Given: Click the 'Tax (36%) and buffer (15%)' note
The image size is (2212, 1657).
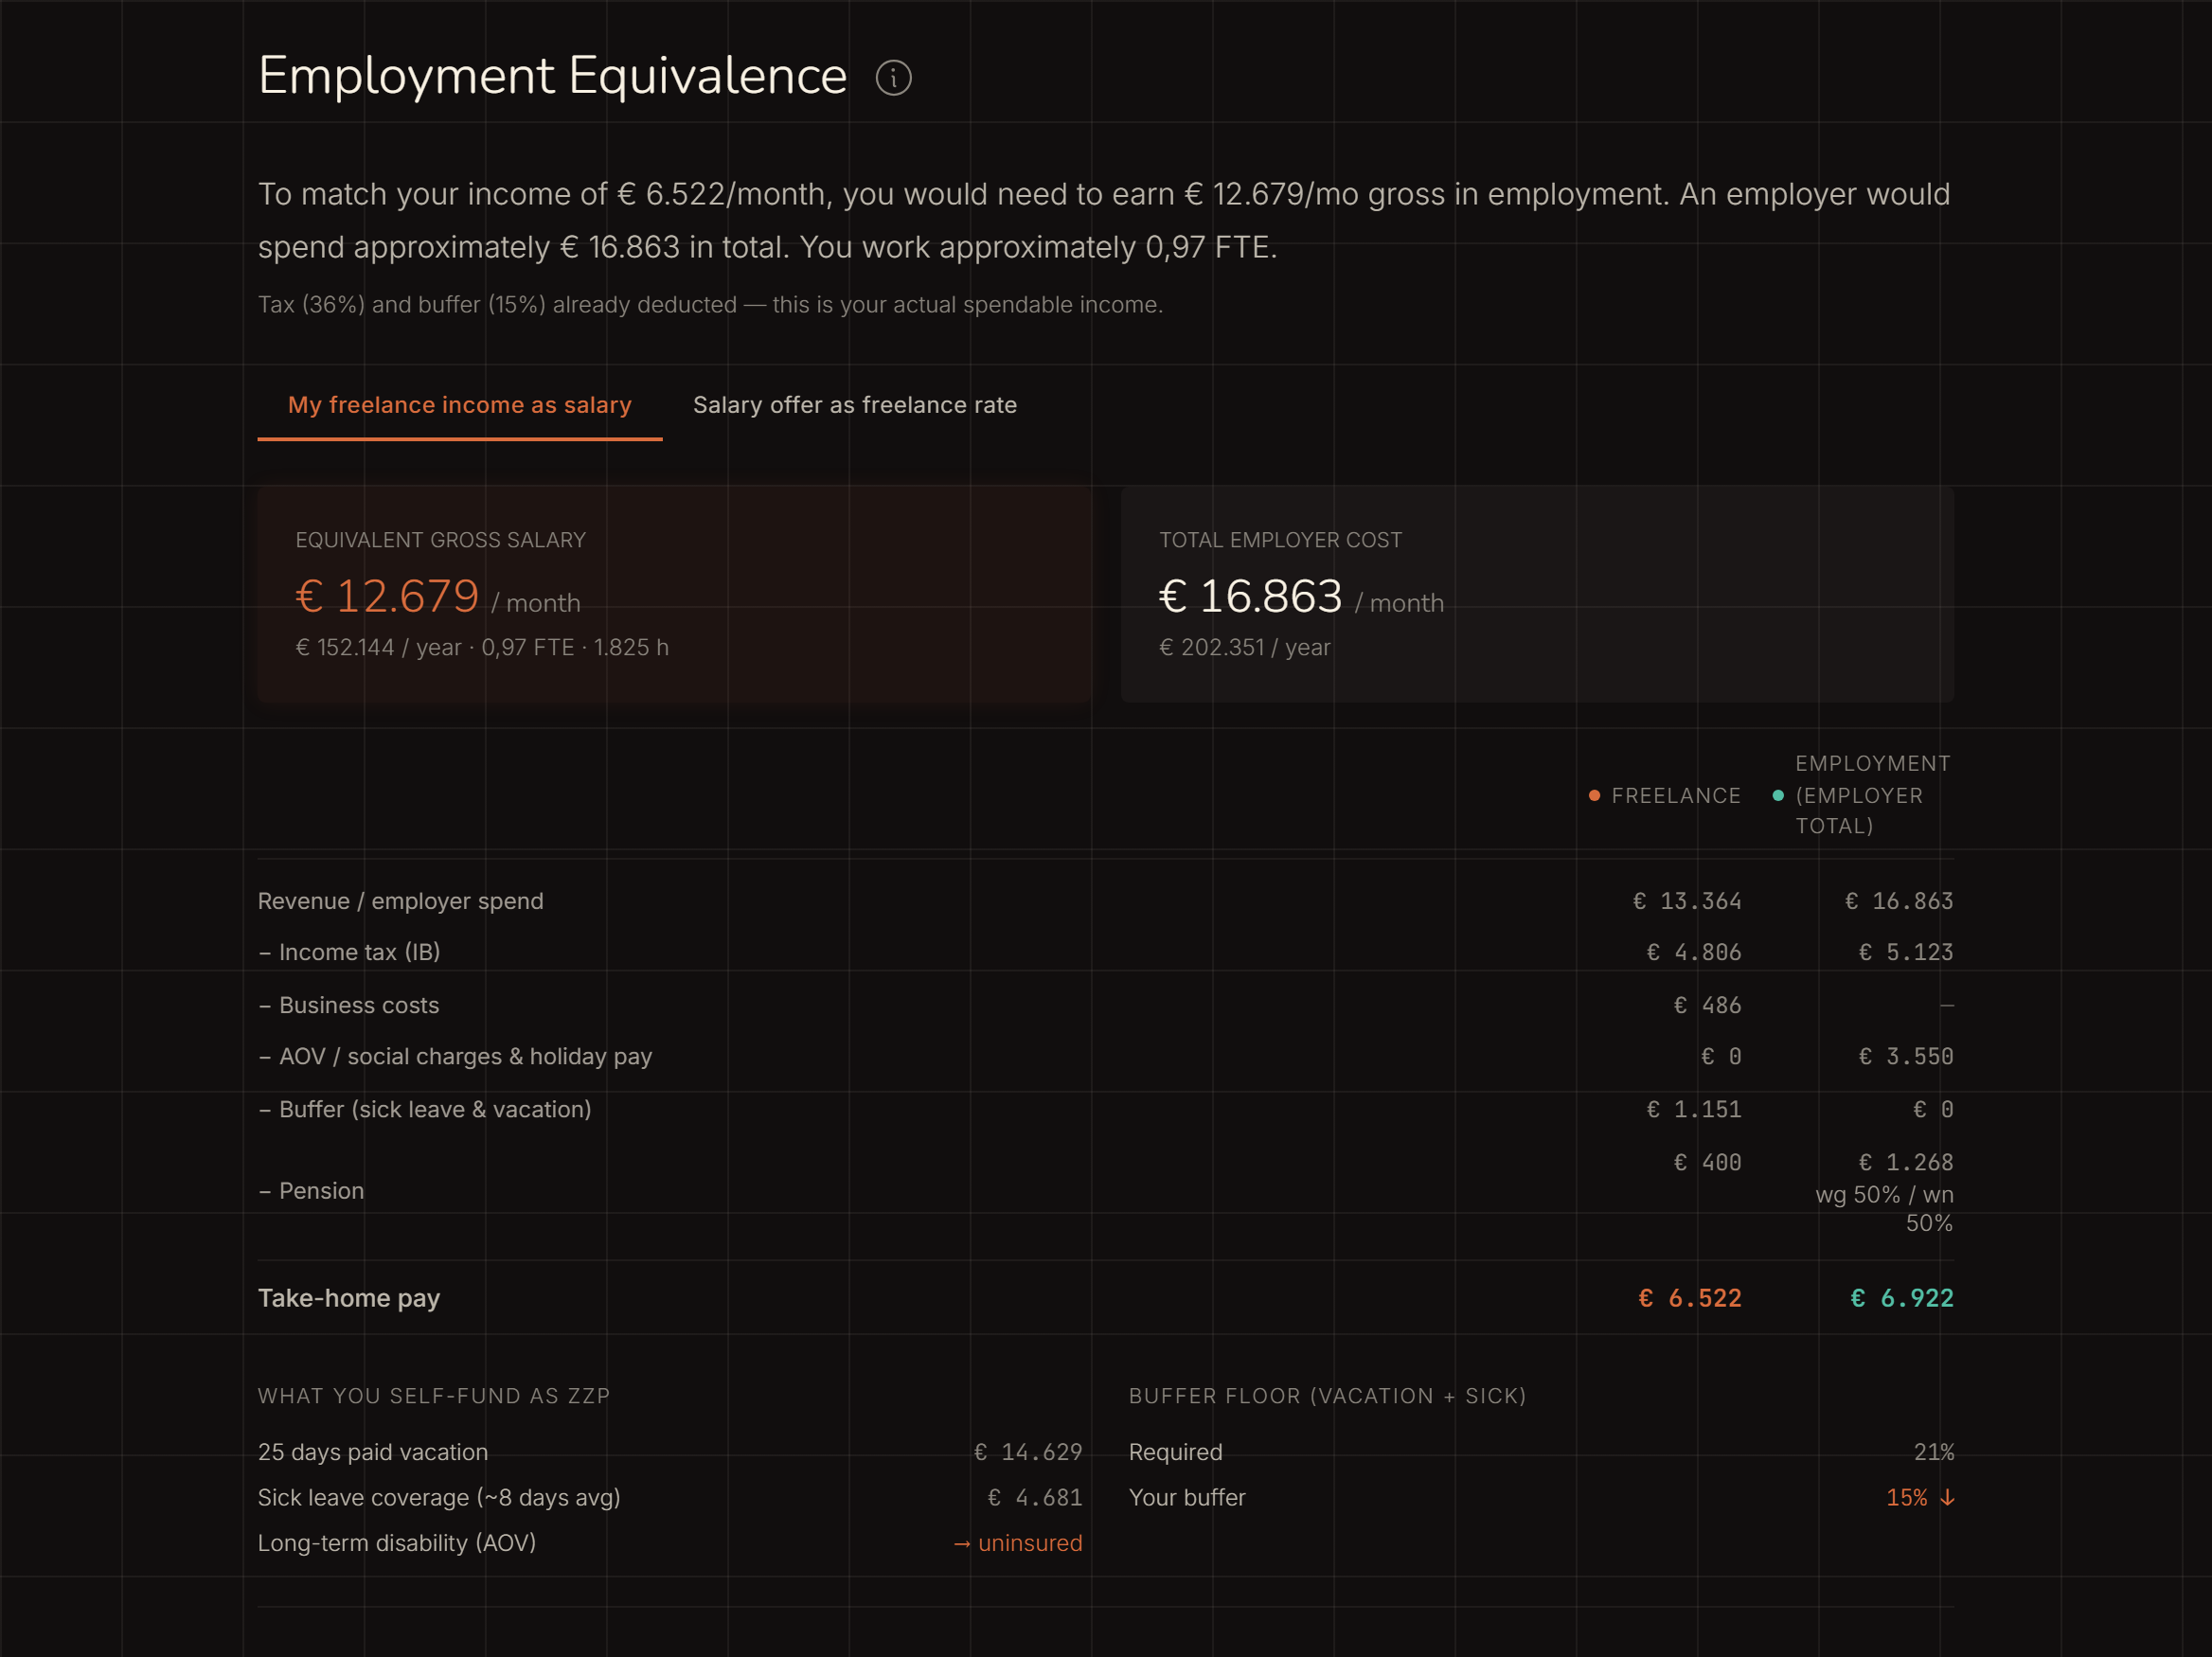Looking at the screenshot, I should pyautogui.click(x=710, y=305).
